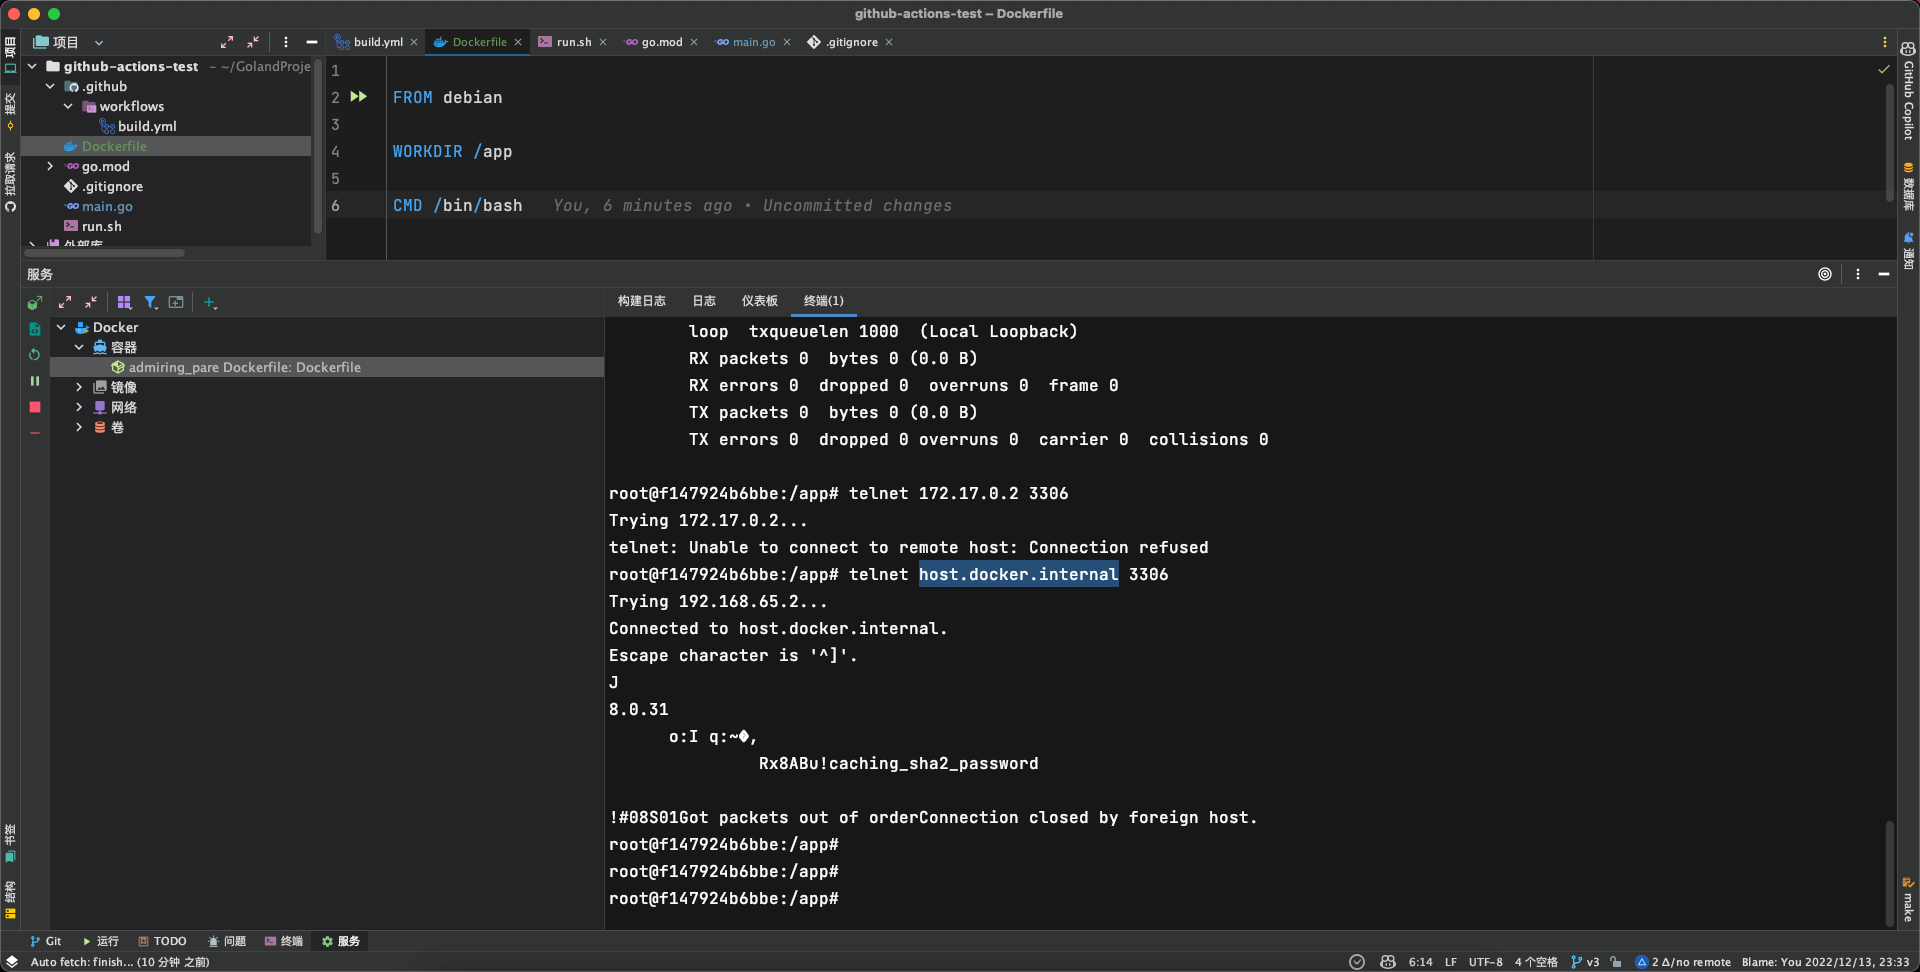Open the filter funnel dropdown in Services toolbar
This screenshot has height=972, width=1920.
(x=150, y=302)
